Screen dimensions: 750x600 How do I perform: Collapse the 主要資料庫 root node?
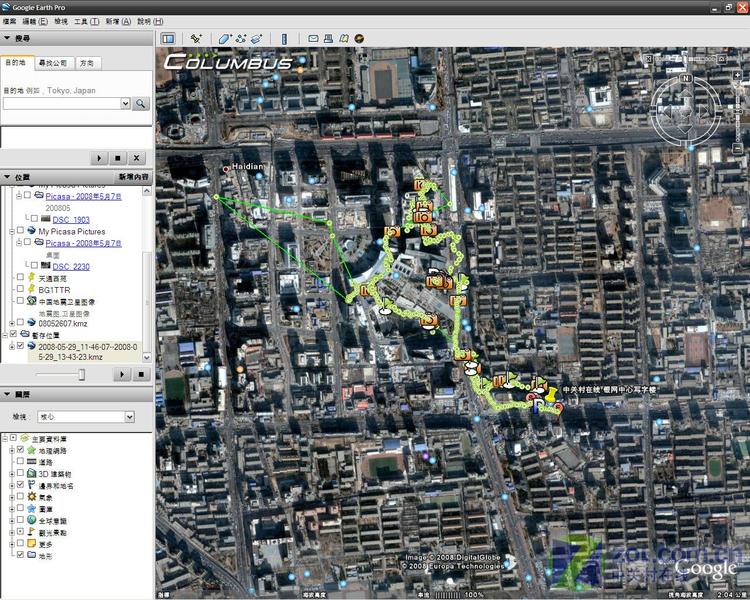[x=5, y=438]
